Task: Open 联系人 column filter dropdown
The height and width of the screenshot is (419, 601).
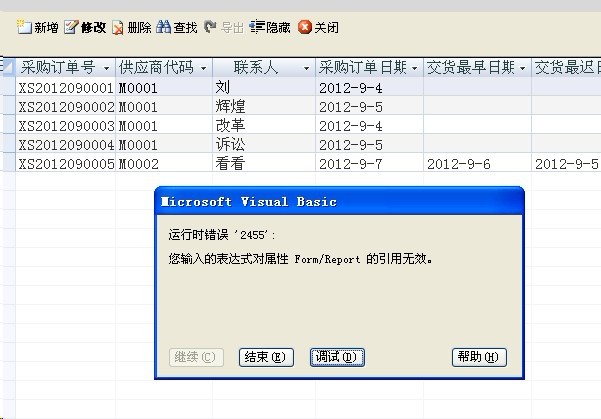Action: [x=306, y=68]
